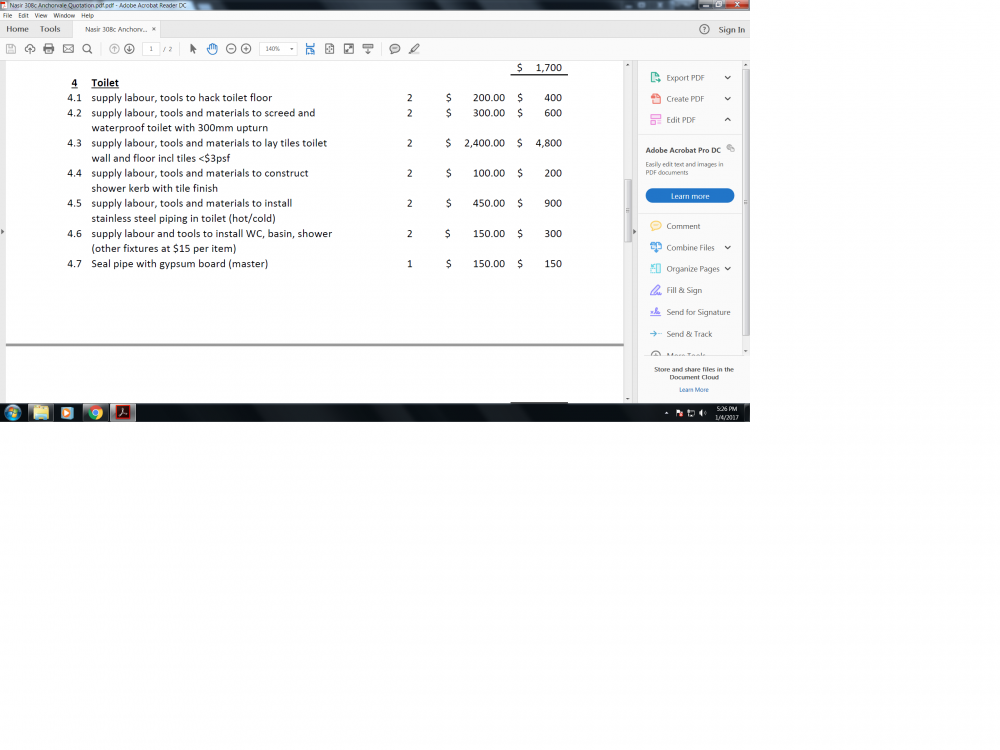
Task: Select the Highlight text pen tool
Action: 414,49
